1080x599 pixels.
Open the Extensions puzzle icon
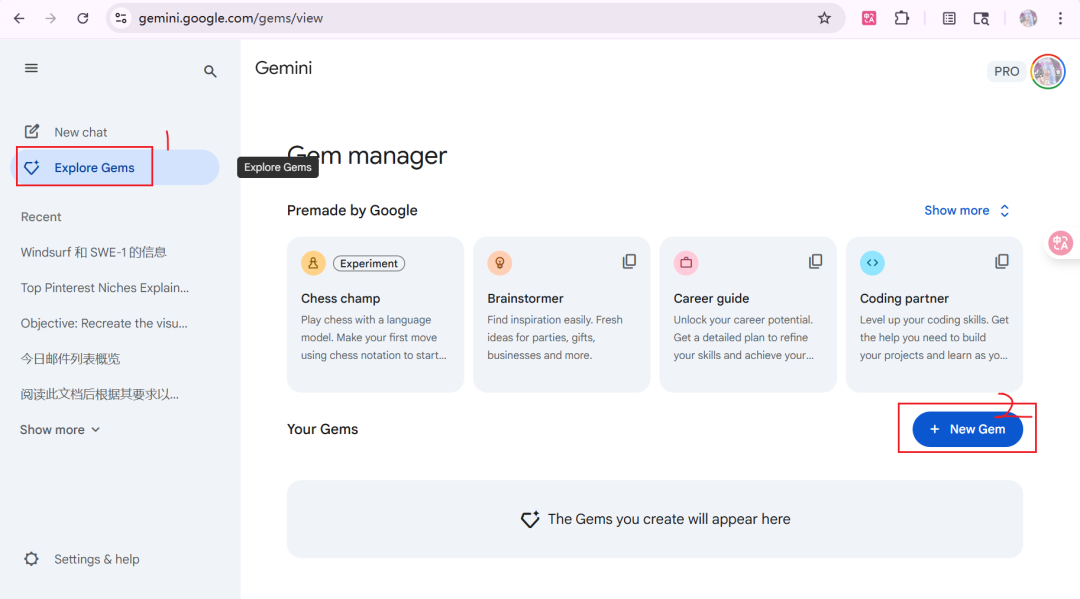tap(902, 19)
